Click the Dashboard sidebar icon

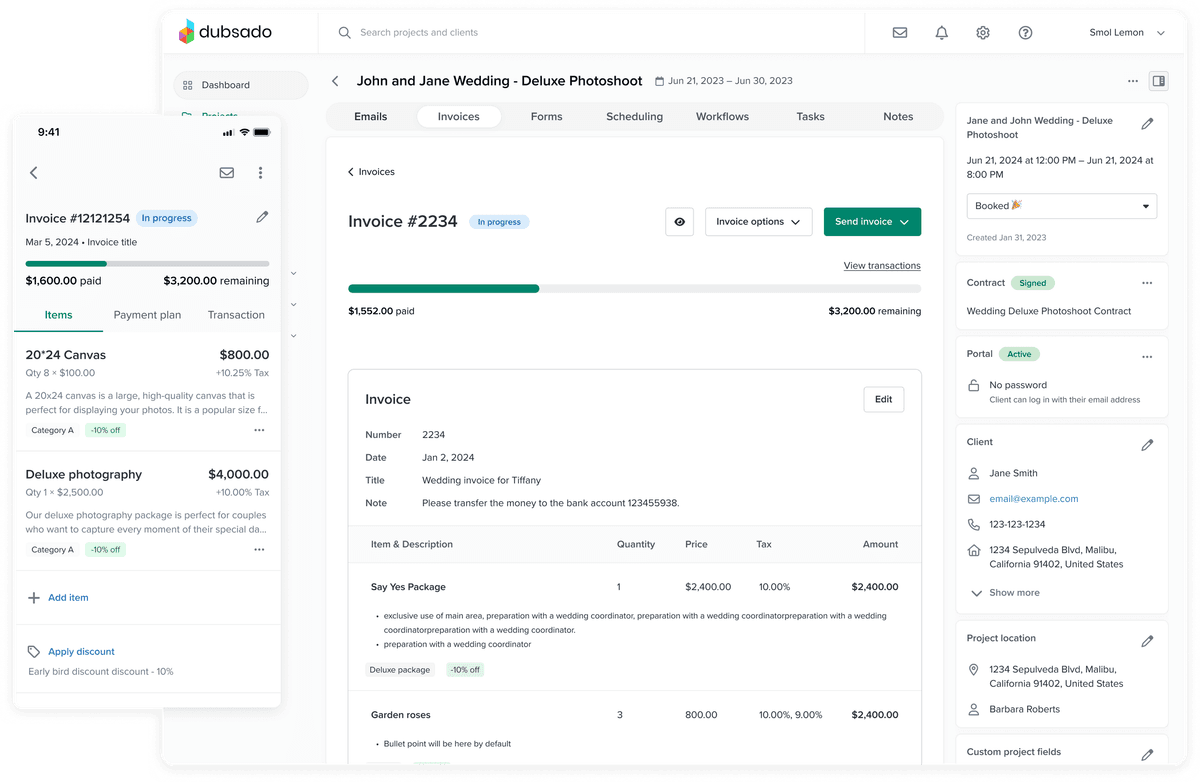[x=188, y=85]
